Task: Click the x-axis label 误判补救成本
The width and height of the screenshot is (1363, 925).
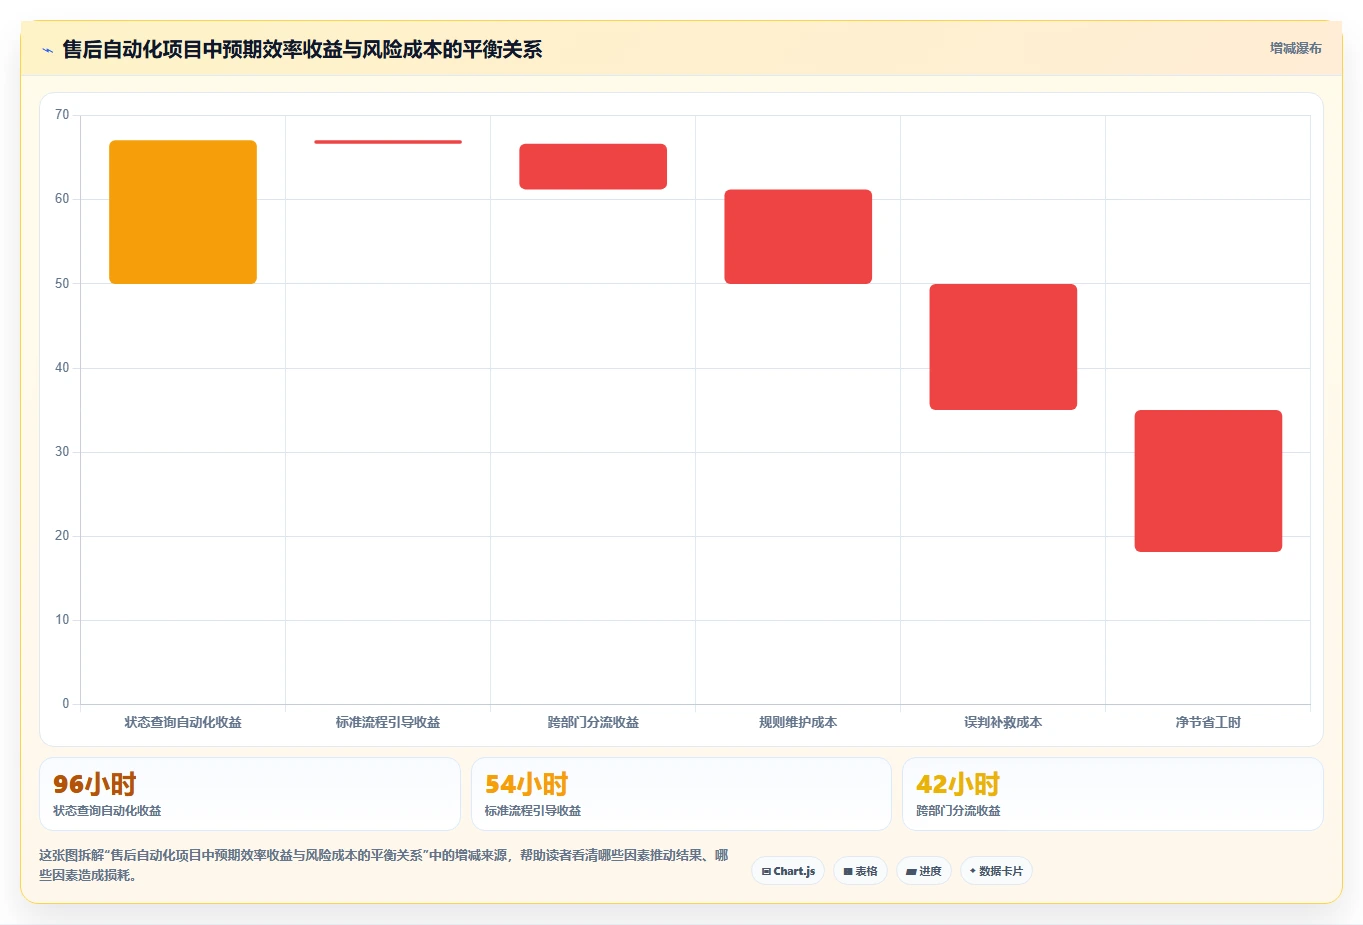Action: pos(1003,722)
